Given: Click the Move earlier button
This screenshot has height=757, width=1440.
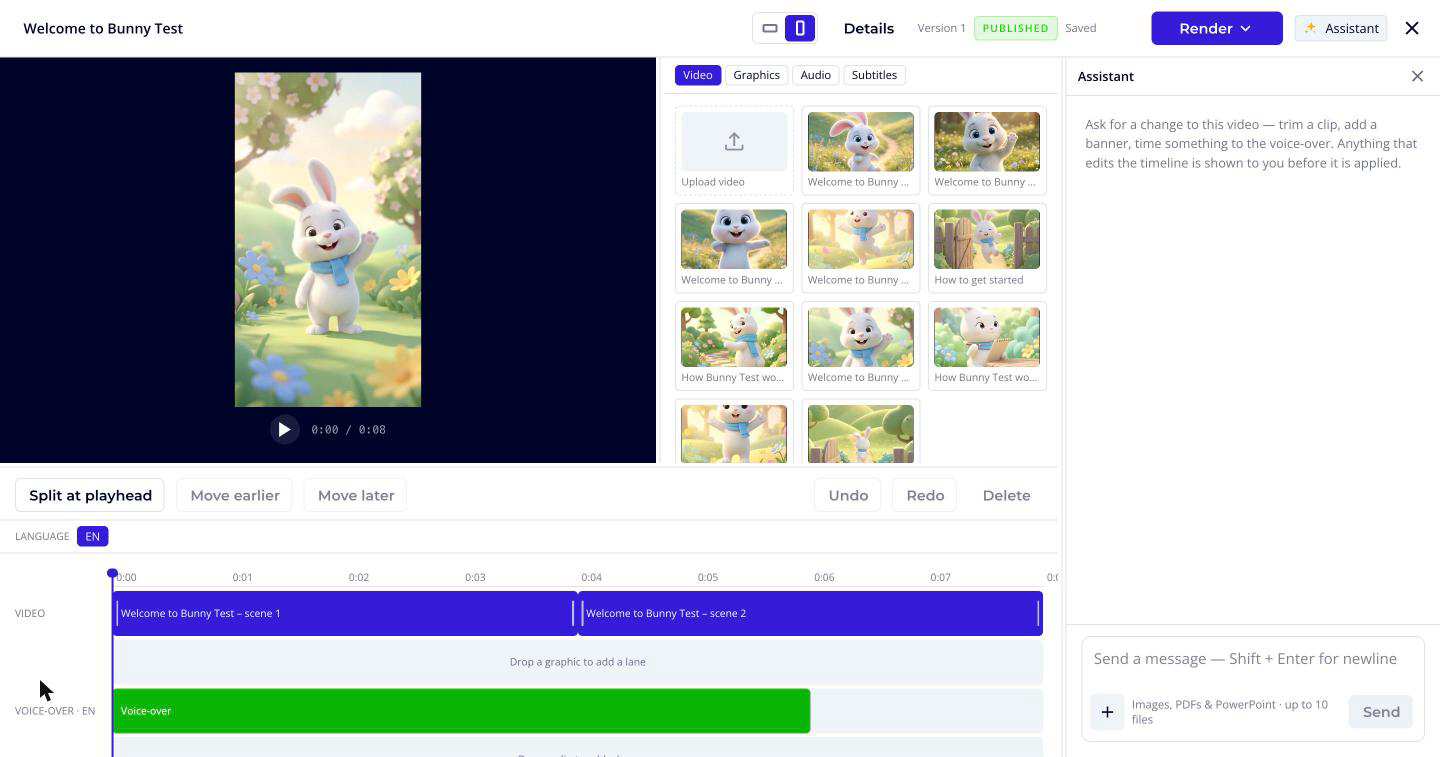Looking at the screenshot, I should [235, 495].
